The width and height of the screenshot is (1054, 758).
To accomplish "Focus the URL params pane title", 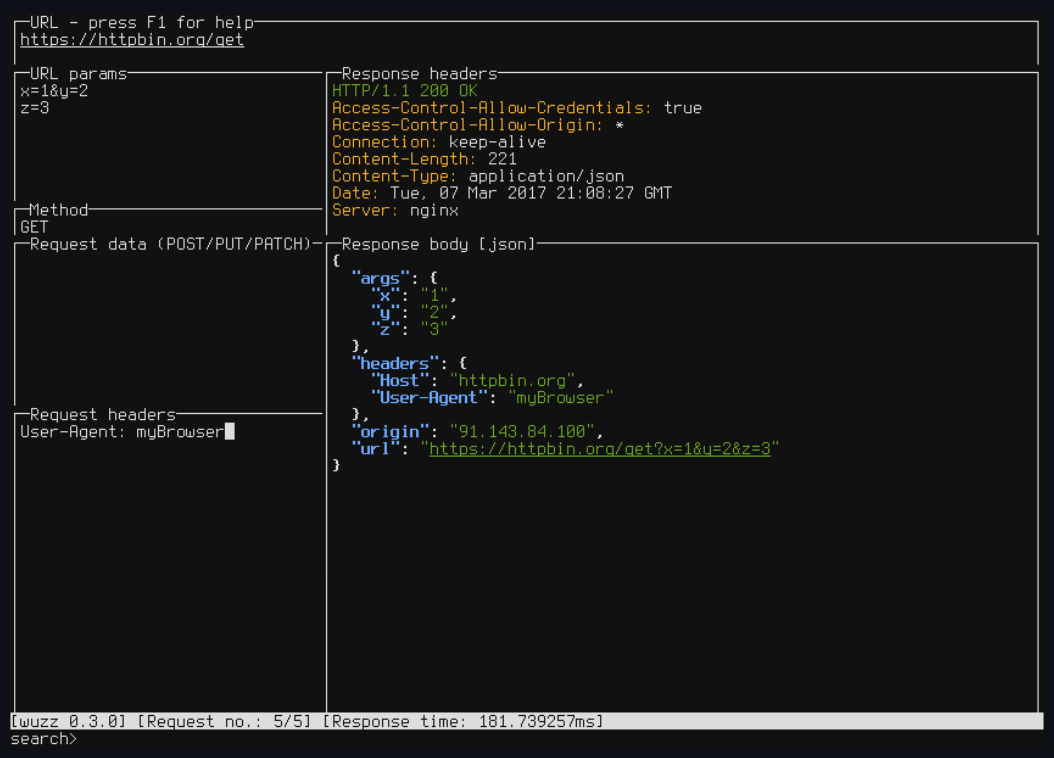I will [x=78, y=74].
